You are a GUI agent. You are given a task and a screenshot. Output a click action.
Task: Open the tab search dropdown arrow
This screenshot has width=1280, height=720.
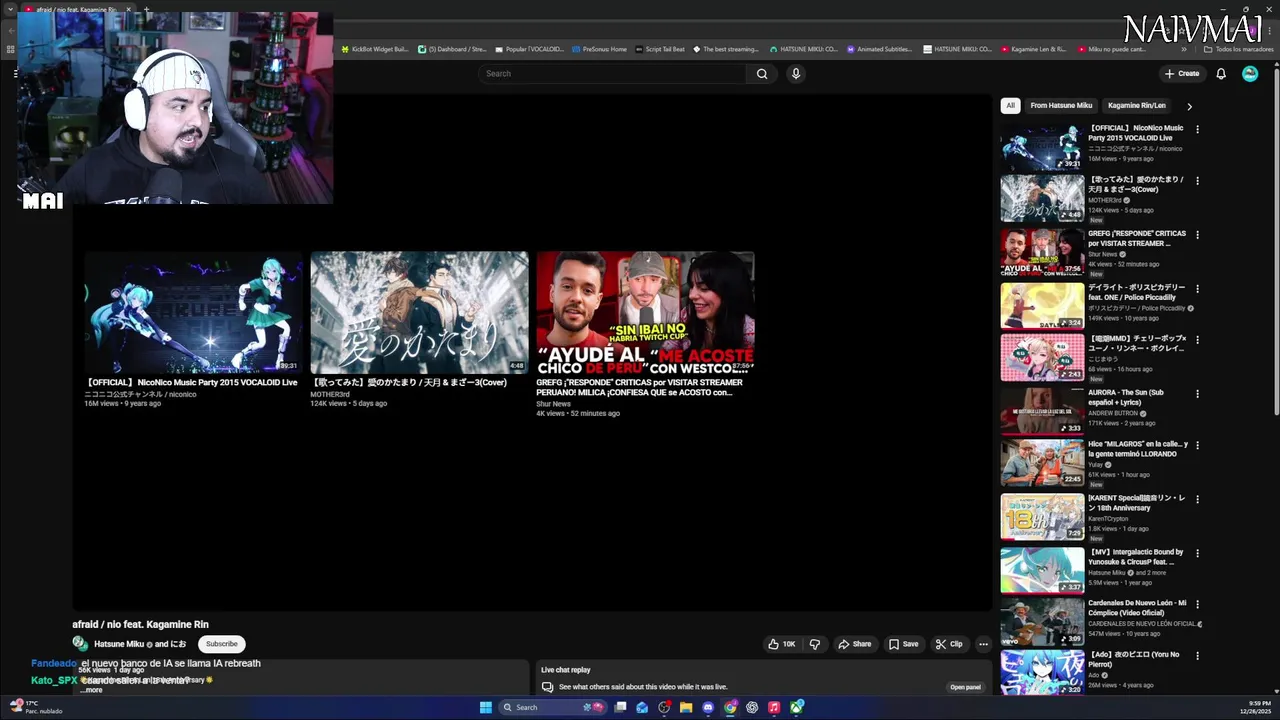point(10,9)
